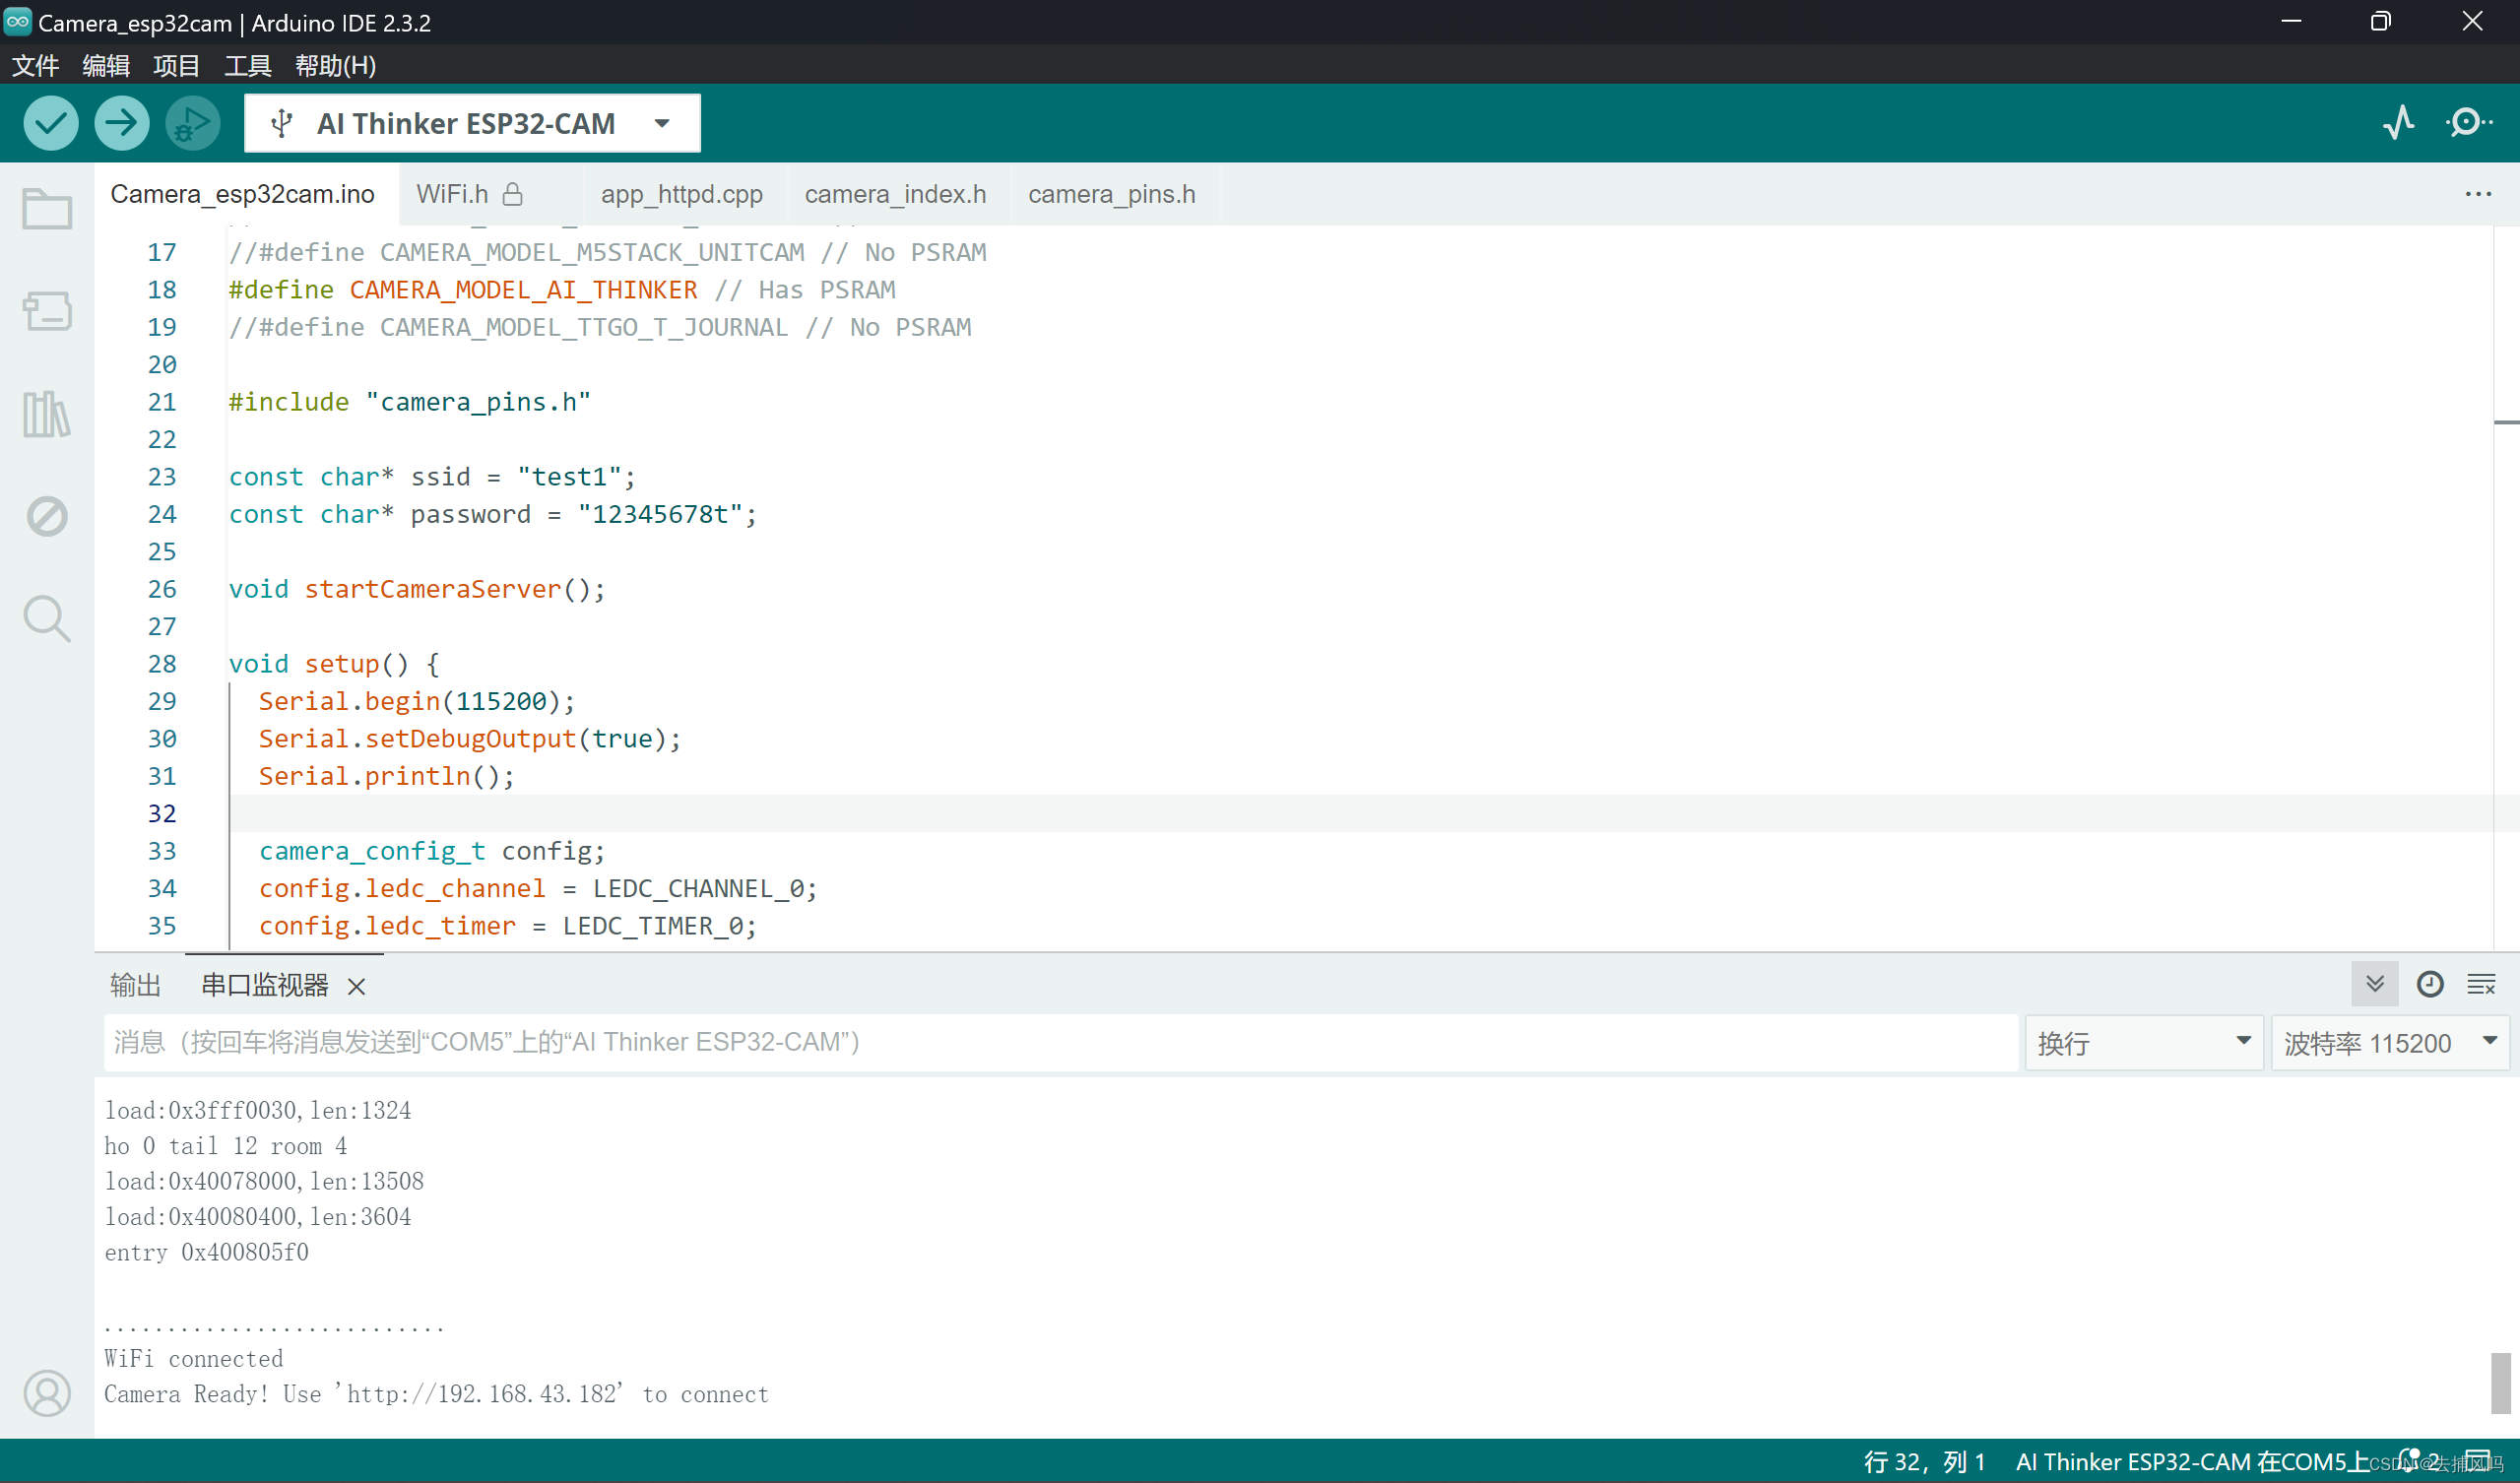Open the Library Manager books icon
Screen dimensions: 2520x1483
tap(46, 413)
